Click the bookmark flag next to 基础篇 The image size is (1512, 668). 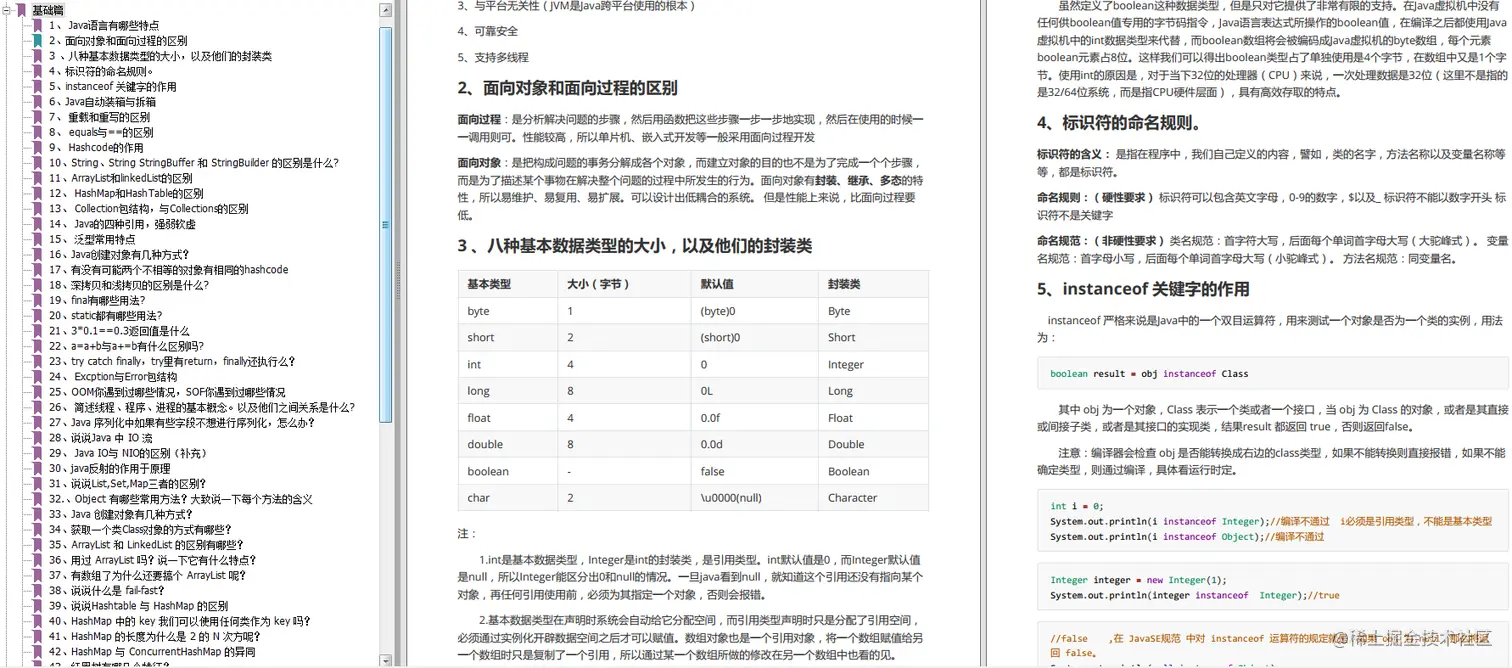coord(23,9)
